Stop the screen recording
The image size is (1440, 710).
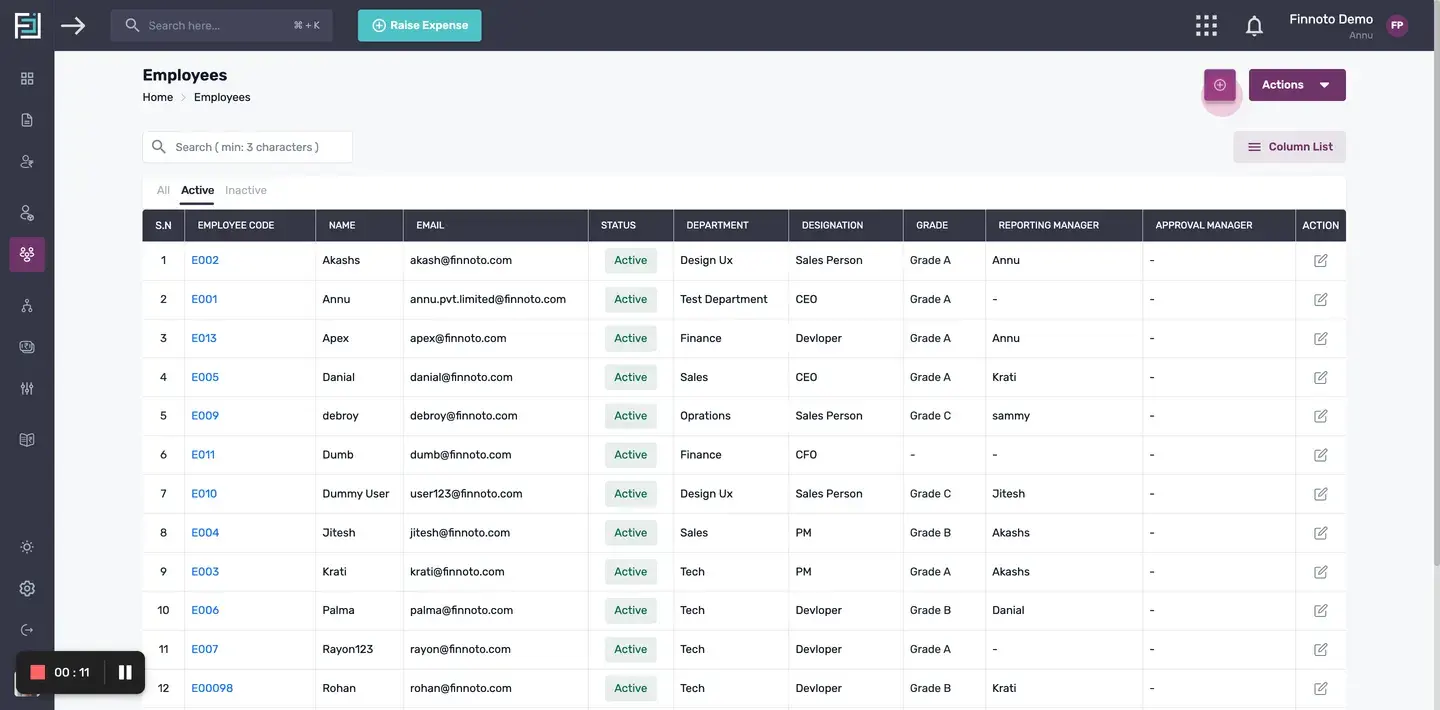pos(38,672)
